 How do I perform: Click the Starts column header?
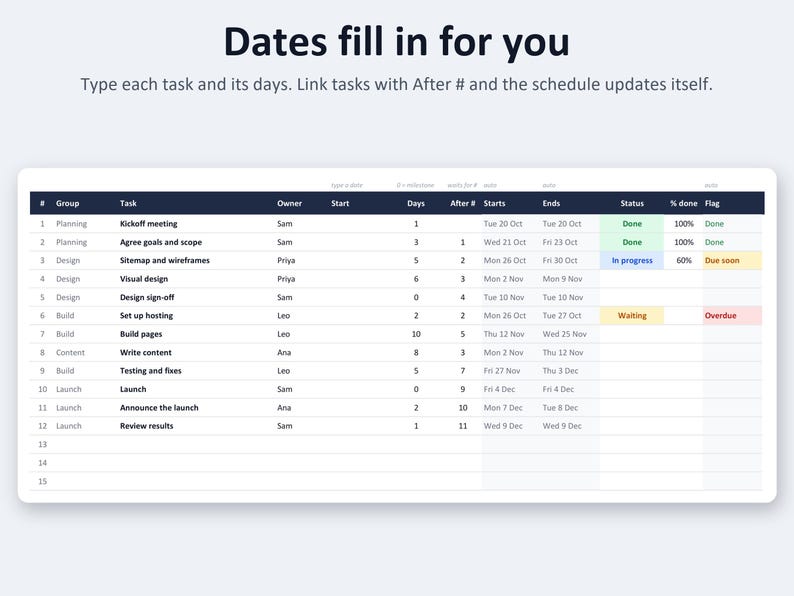tap(494, 203)
